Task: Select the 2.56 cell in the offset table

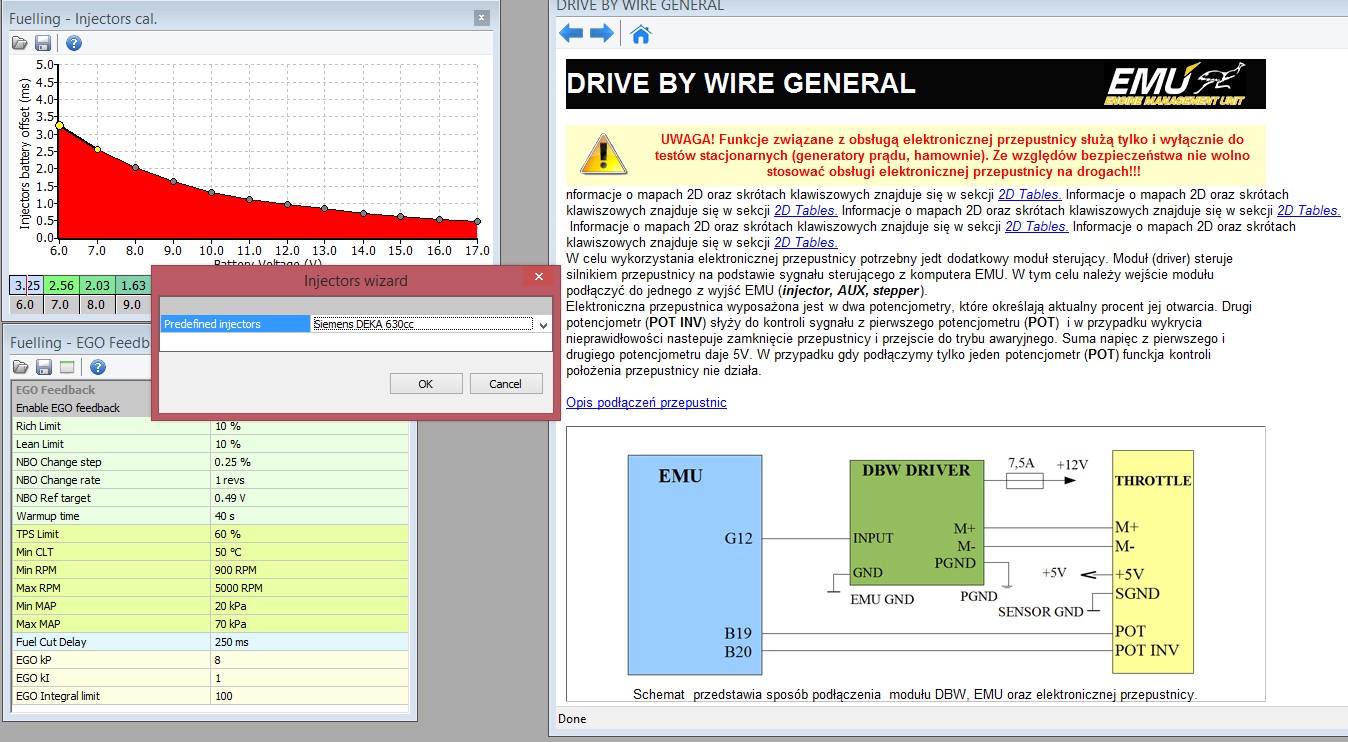Action: coord(62,285)
